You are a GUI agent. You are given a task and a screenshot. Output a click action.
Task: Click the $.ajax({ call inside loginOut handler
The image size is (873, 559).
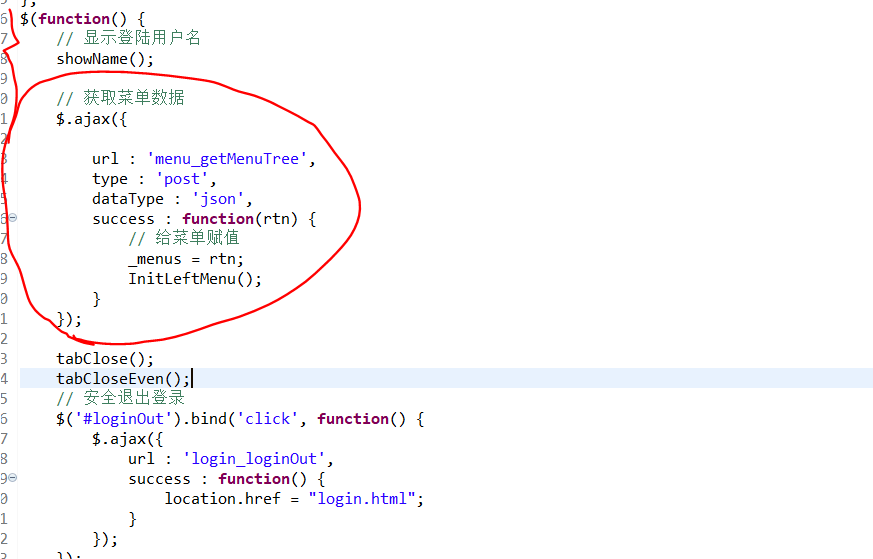(x=127, y=439)
